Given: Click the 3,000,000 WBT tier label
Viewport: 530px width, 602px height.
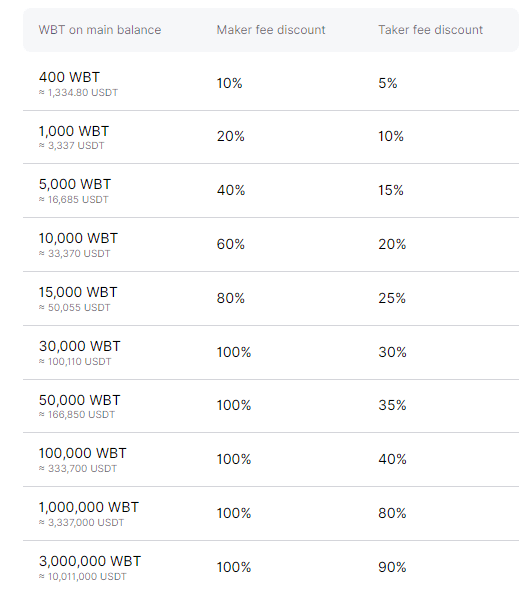Looking at the screenshot, I should pos(90,562).
